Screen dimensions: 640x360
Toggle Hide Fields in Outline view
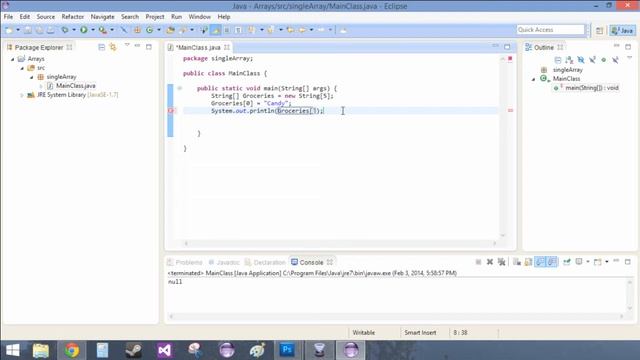tap(581, 60)
